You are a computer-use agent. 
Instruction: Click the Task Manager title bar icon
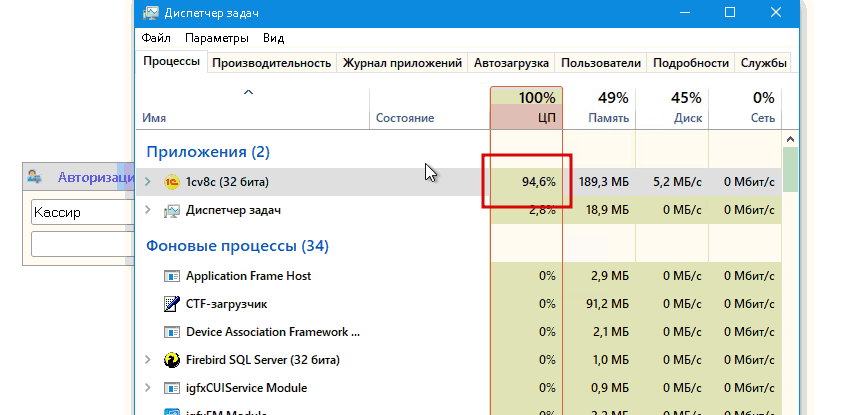[151, 13]
